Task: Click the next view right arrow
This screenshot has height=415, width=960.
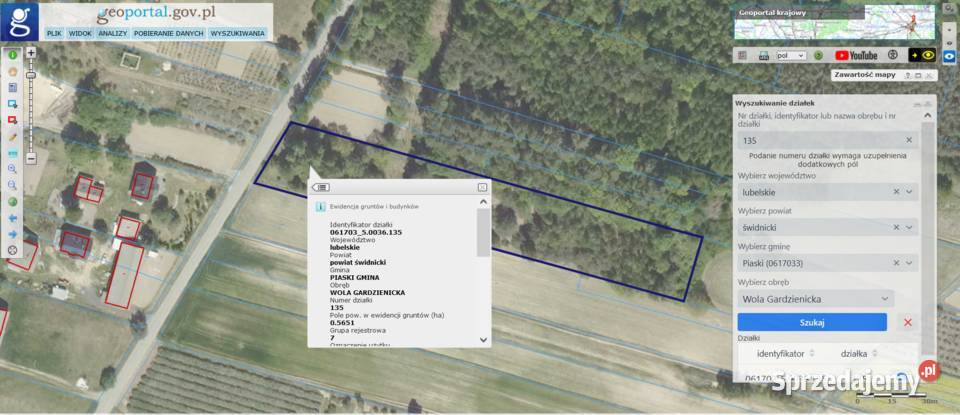Action: (x=13, y=233)
